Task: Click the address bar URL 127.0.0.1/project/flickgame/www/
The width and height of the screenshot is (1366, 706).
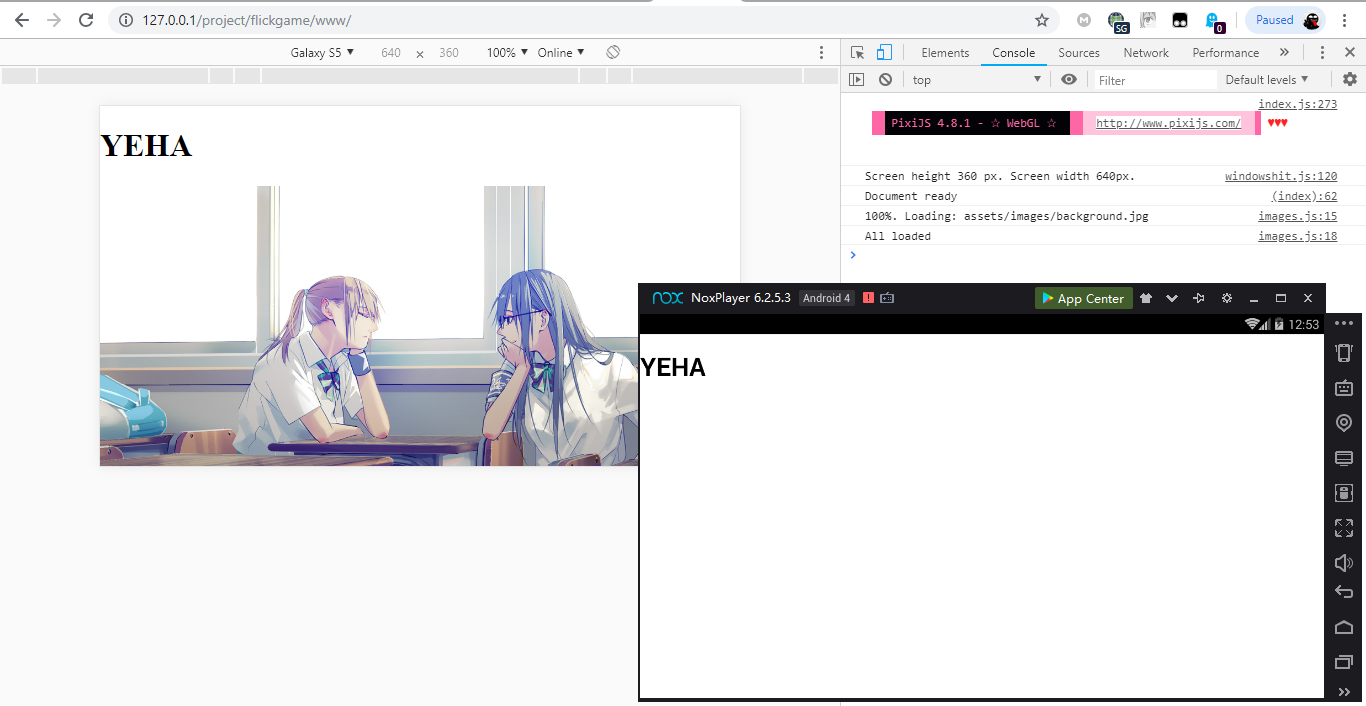Action: [246, 20]
